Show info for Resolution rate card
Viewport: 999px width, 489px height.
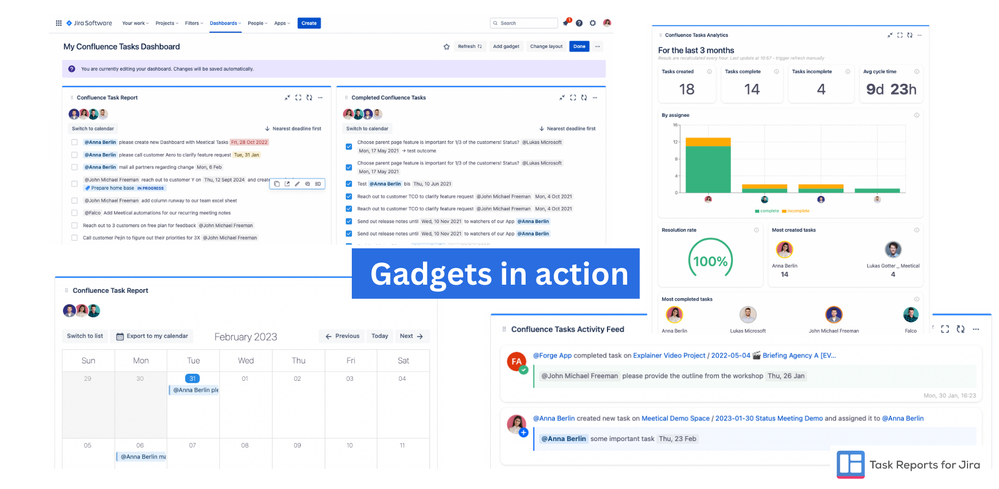click(756, 230)
